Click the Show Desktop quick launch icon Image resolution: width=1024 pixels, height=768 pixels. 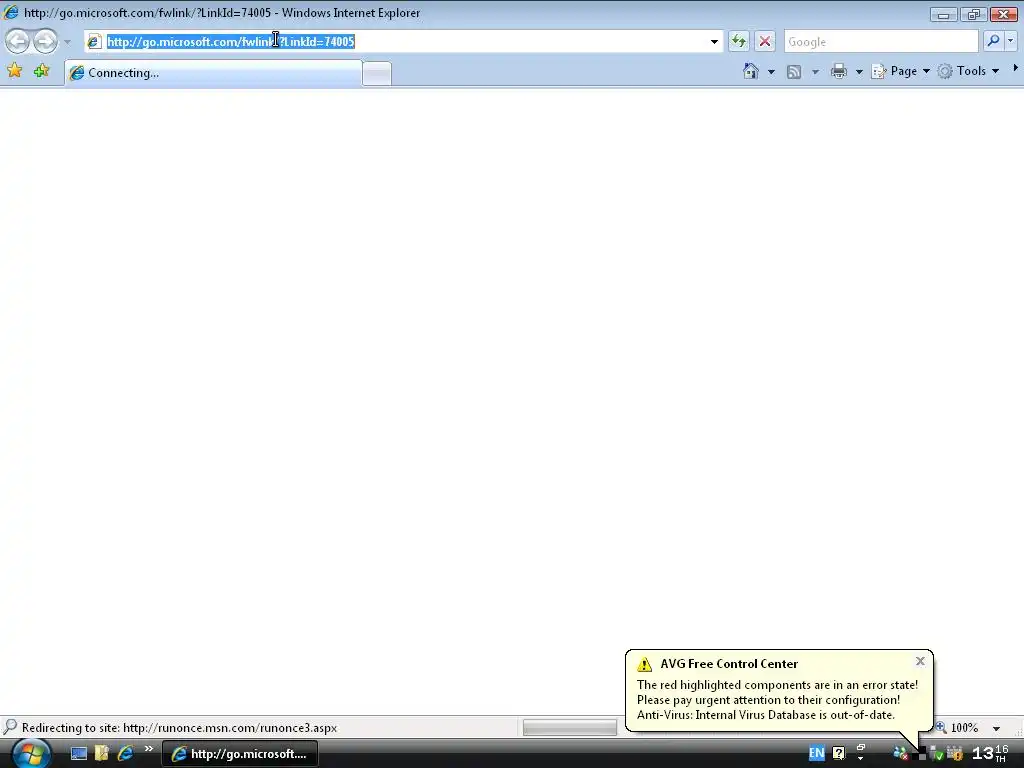click(x=79, y=754)
